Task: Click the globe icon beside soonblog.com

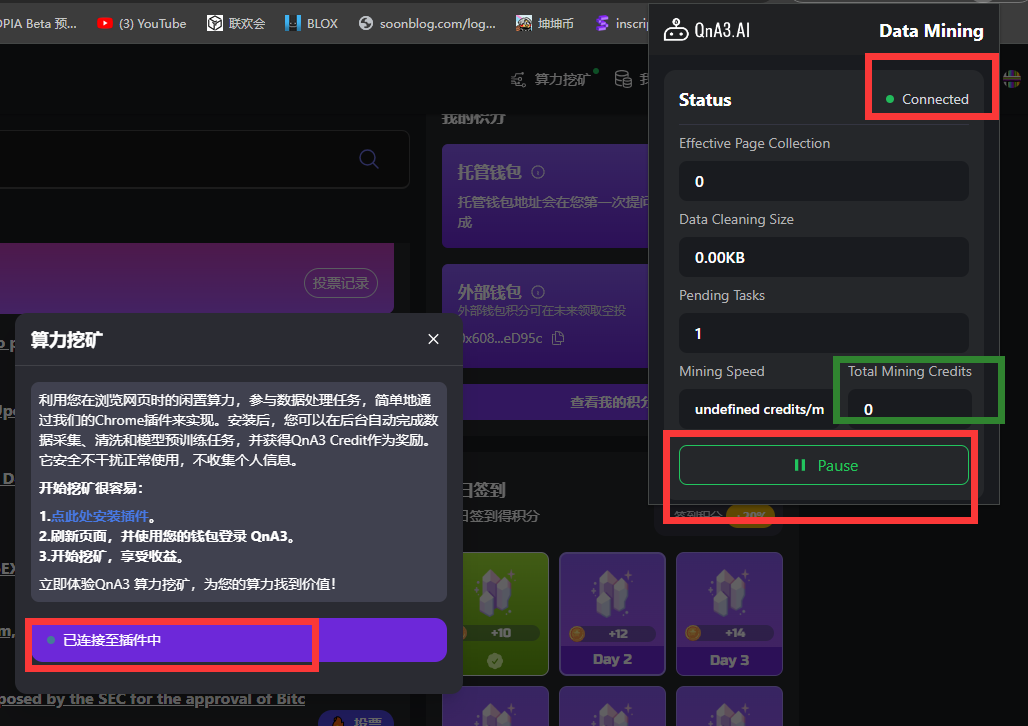Action: click(366, 24)
